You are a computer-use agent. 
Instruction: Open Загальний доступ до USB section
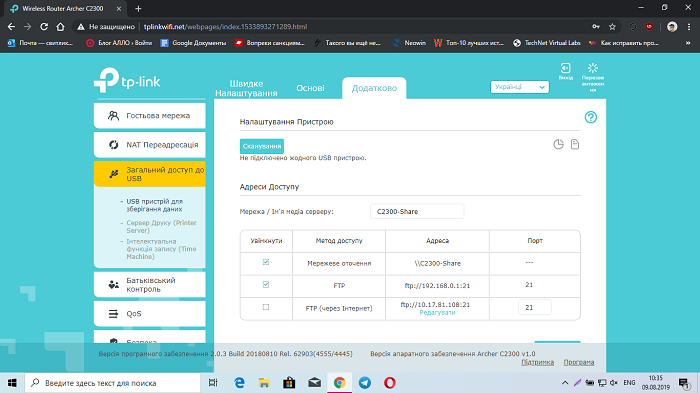[x=150, y=174]
